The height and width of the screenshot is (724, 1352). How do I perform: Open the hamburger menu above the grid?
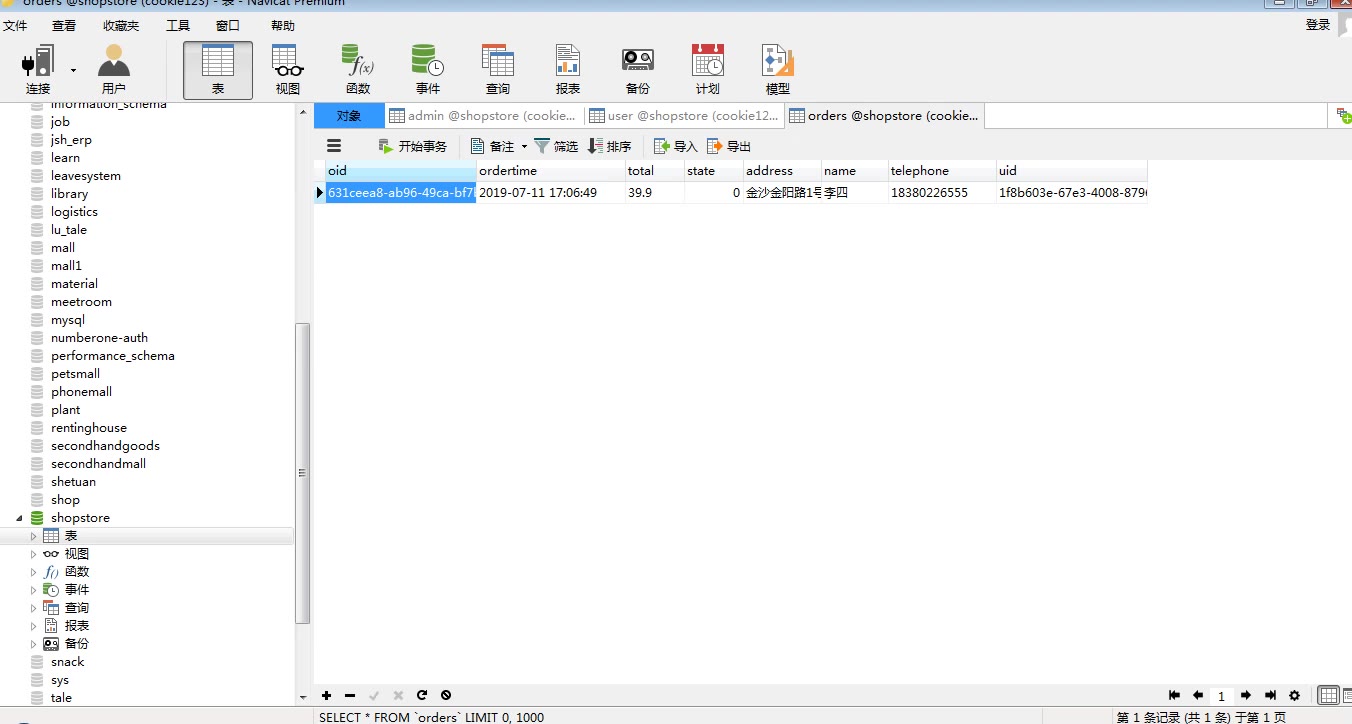(335, 146)
